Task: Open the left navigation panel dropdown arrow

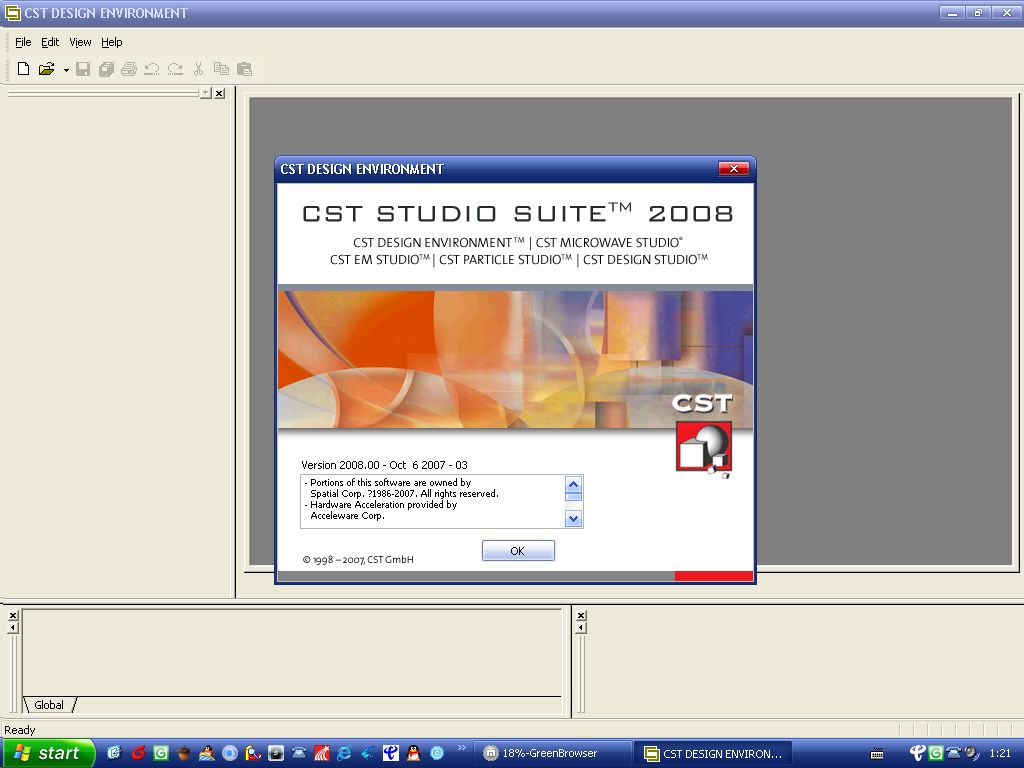Action: [x=206, y=93]
